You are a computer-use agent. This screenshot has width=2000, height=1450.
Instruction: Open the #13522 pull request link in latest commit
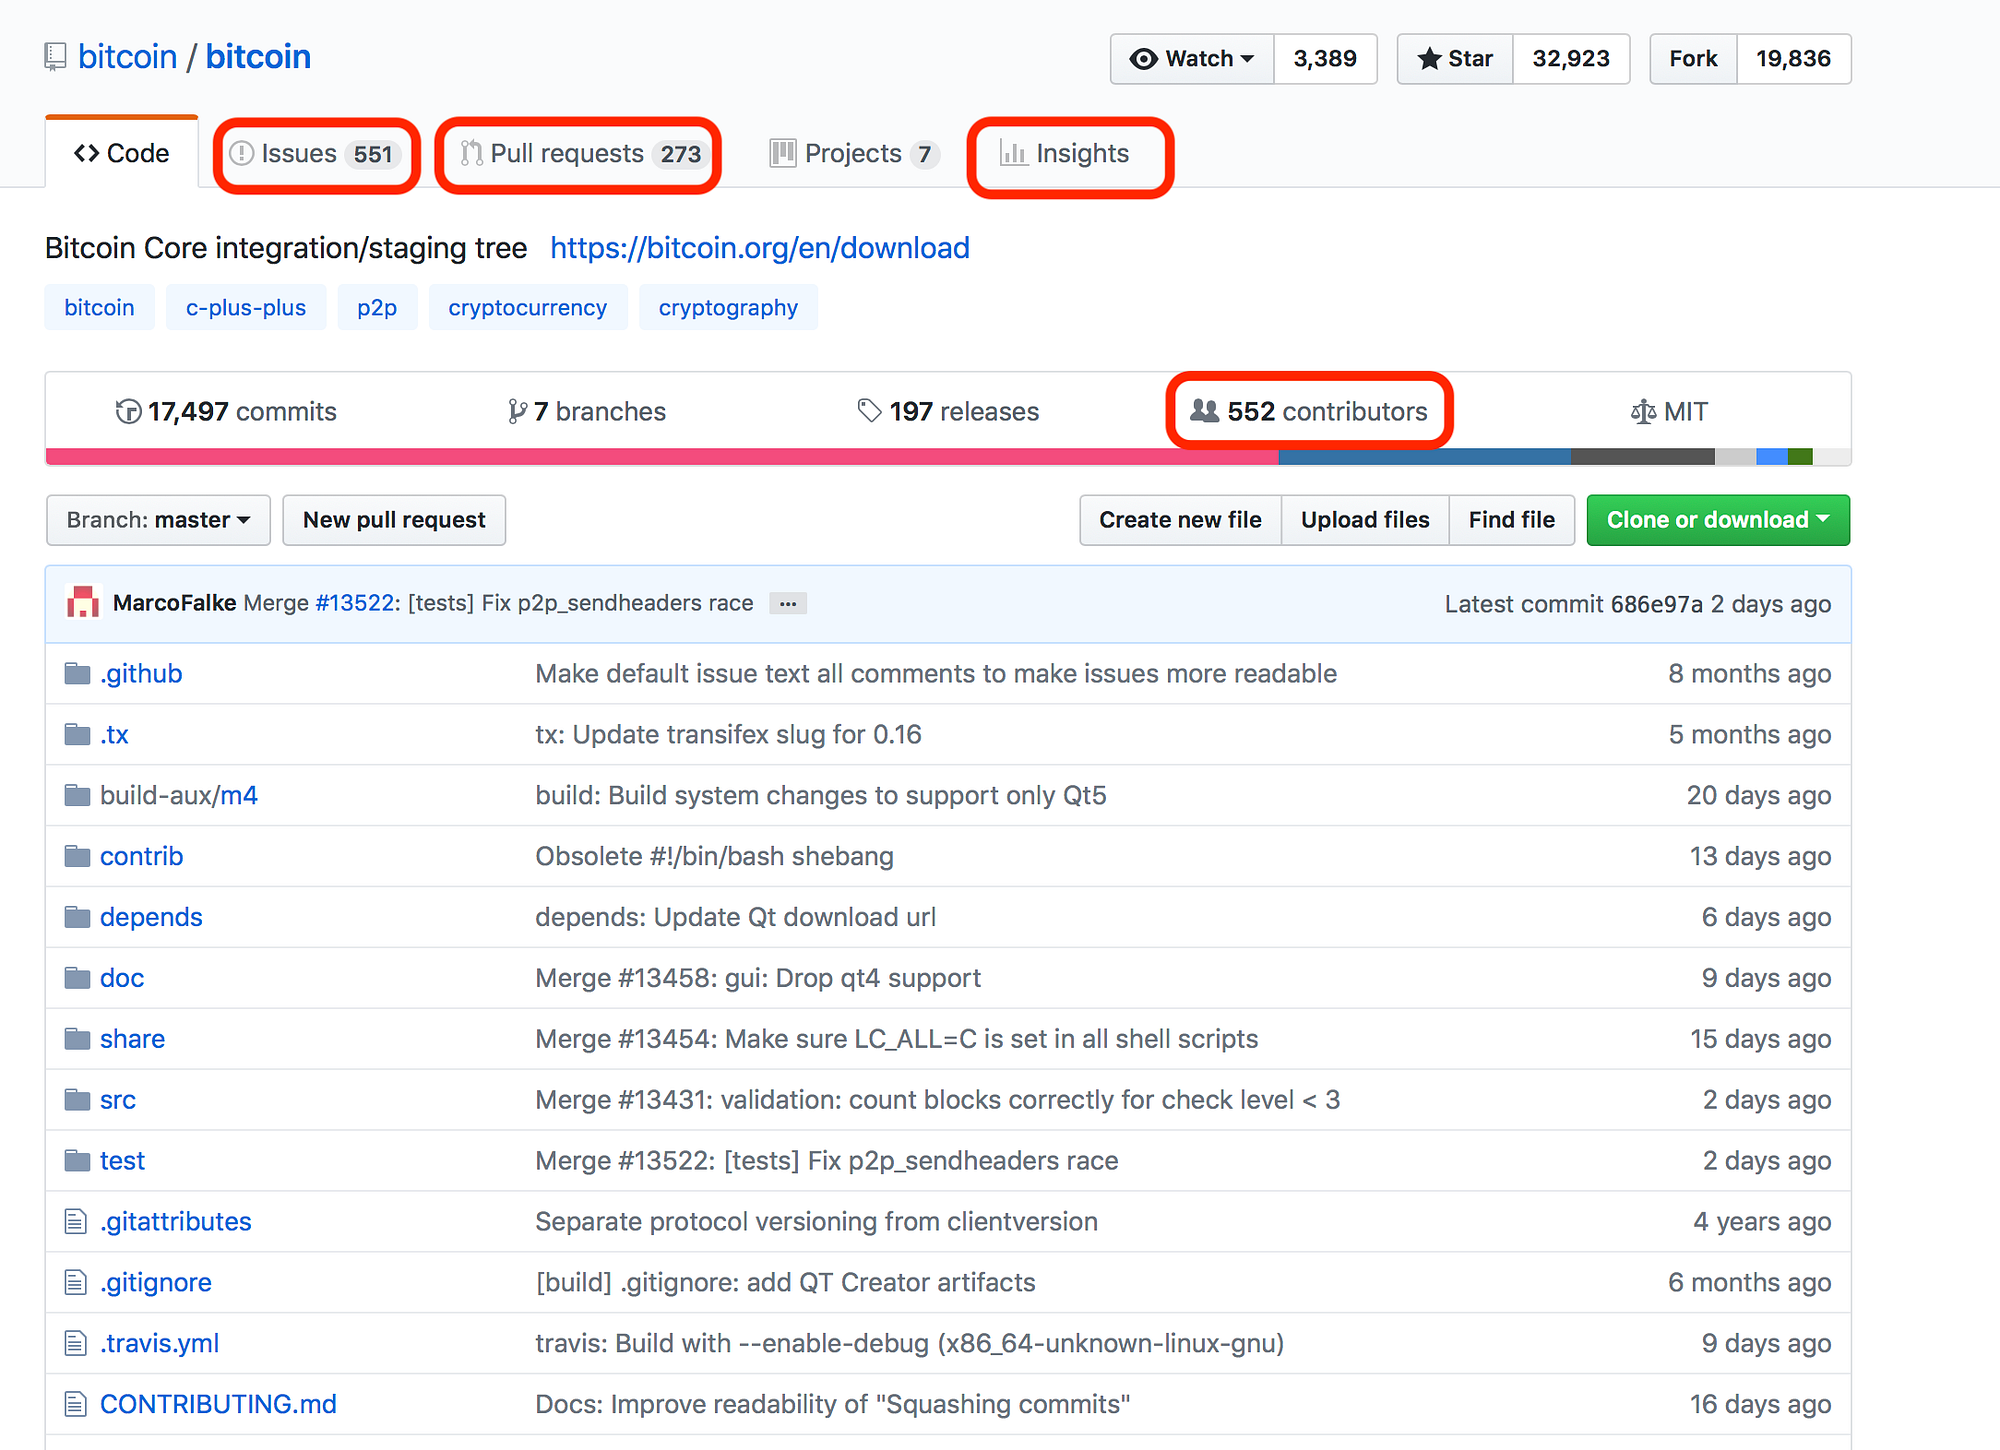pyautogui.click(x=354, y=604)
